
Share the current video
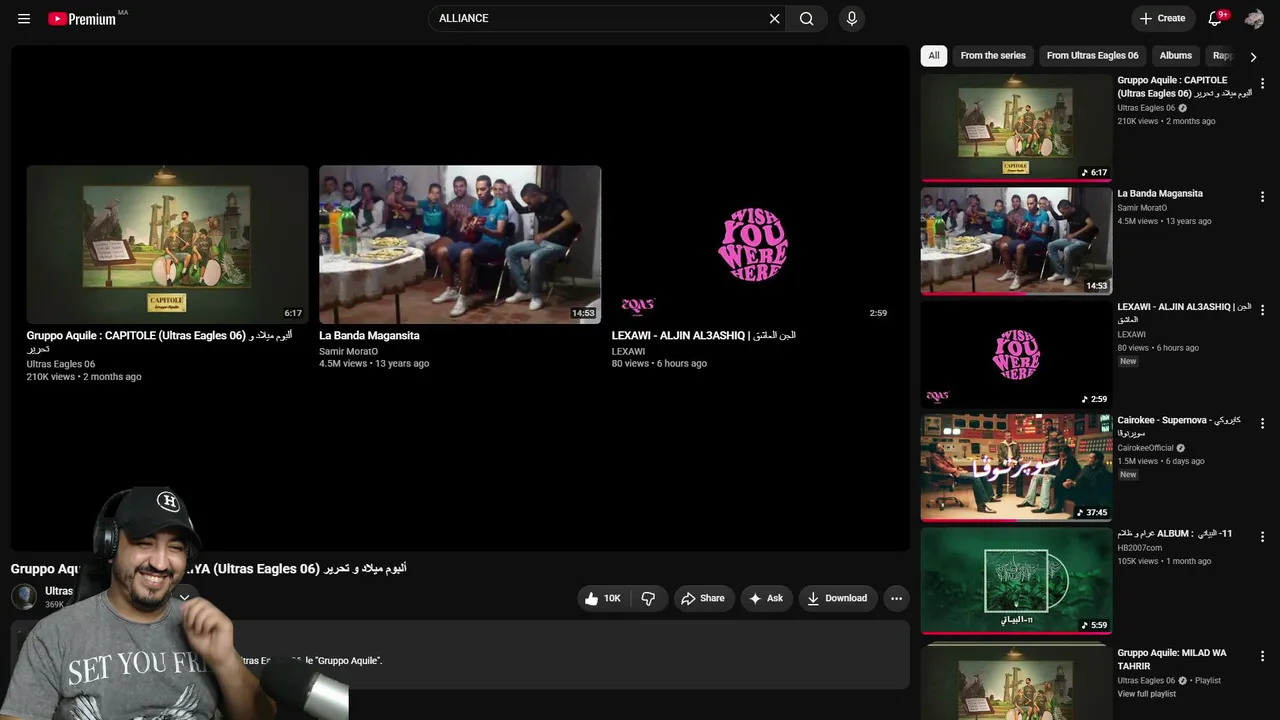pyautogui.click(x=703, y=598)
